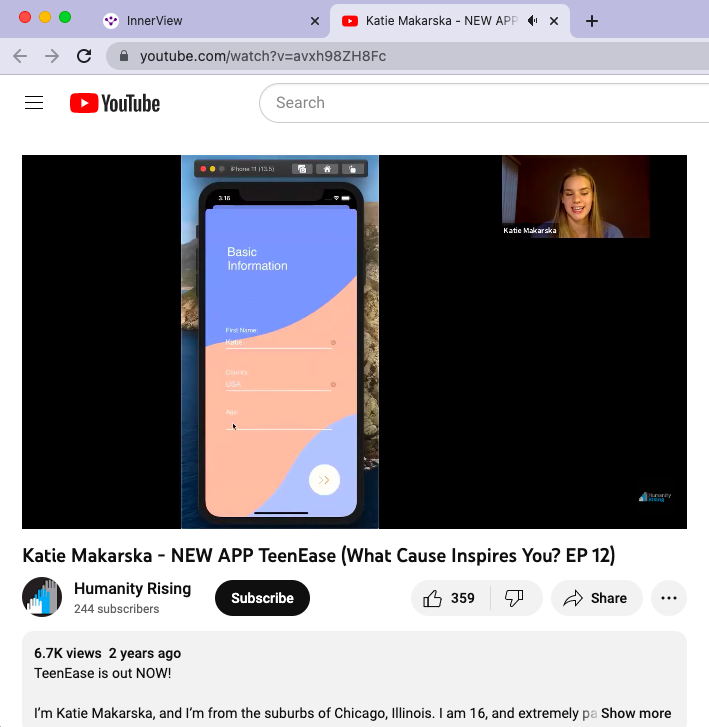Close the InnerView tab
This screenshot has width=709, height=727.
point(315,21)
